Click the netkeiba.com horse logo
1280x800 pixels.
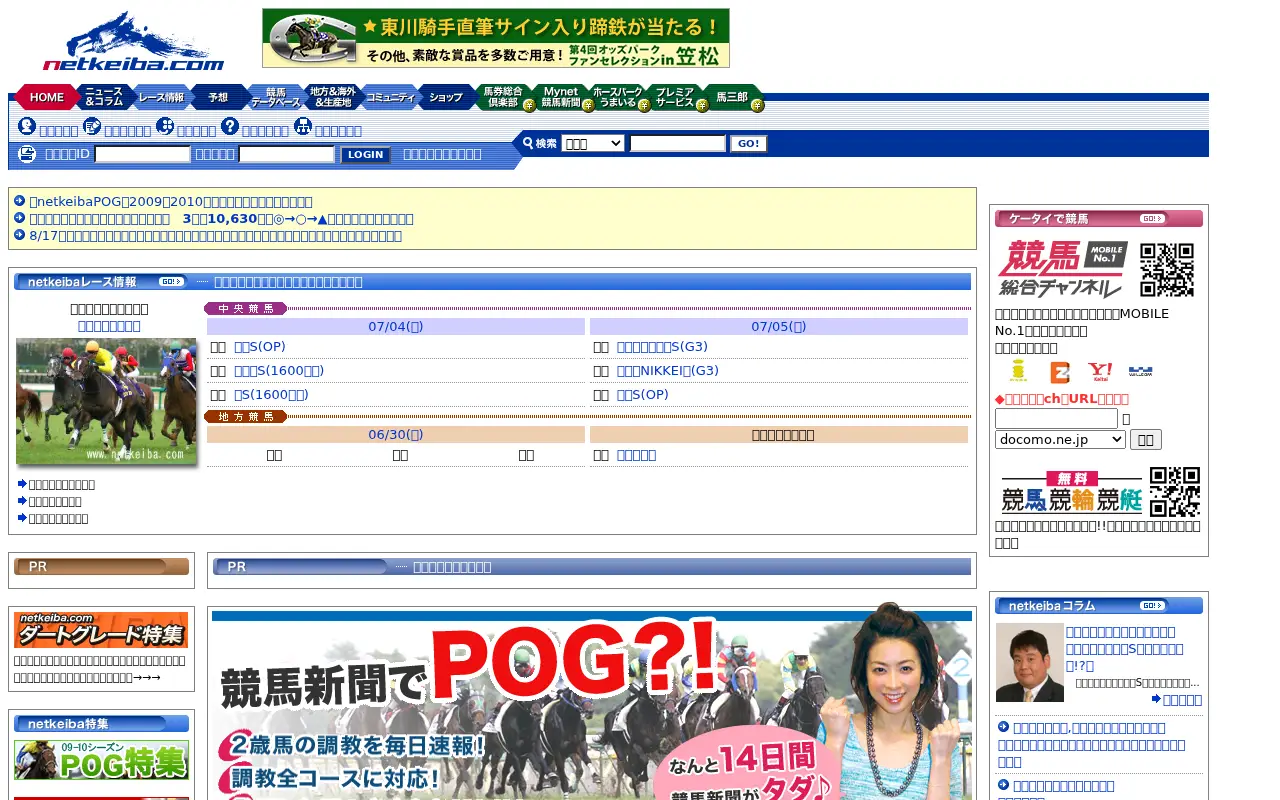point(133,41)
